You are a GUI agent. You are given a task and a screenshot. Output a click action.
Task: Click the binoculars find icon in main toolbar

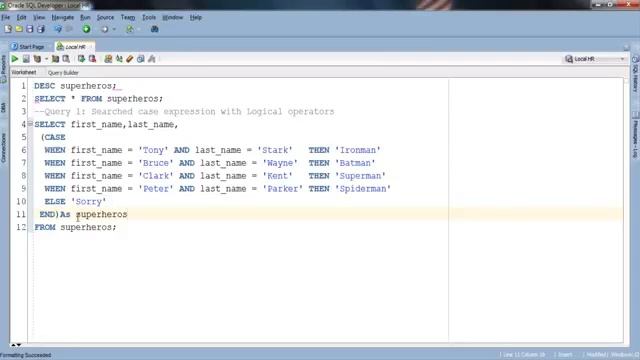point(154,29)
